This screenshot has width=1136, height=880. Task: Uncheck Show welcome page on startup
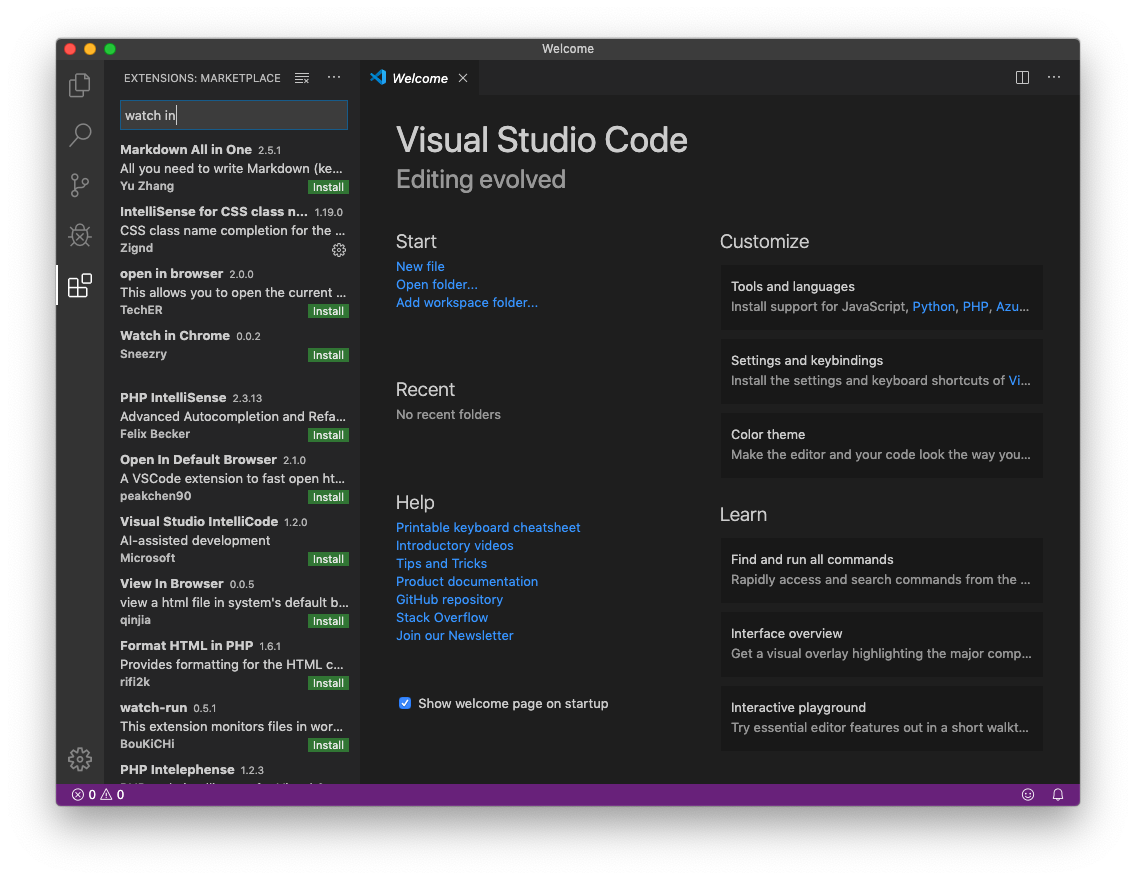405,703
